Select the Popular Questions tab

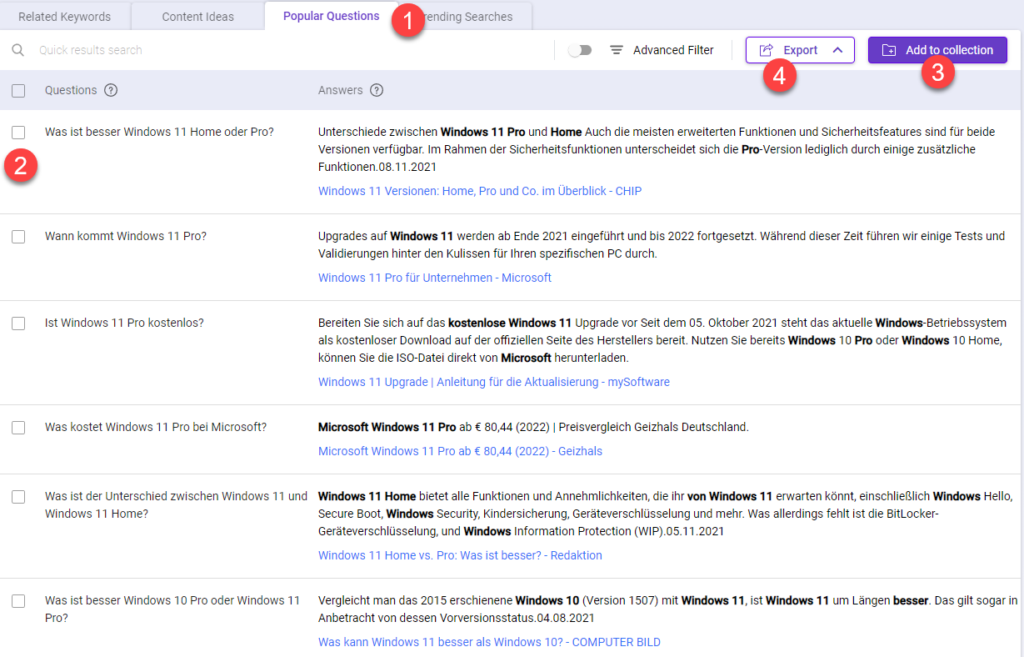(x=331, y=16)
